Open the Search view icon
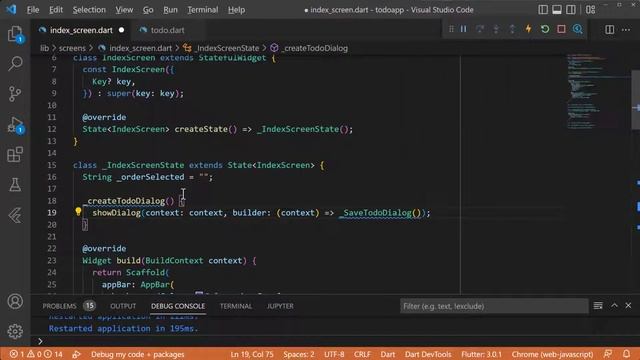This screenshot has height=360, width=640. coord(15,63)
